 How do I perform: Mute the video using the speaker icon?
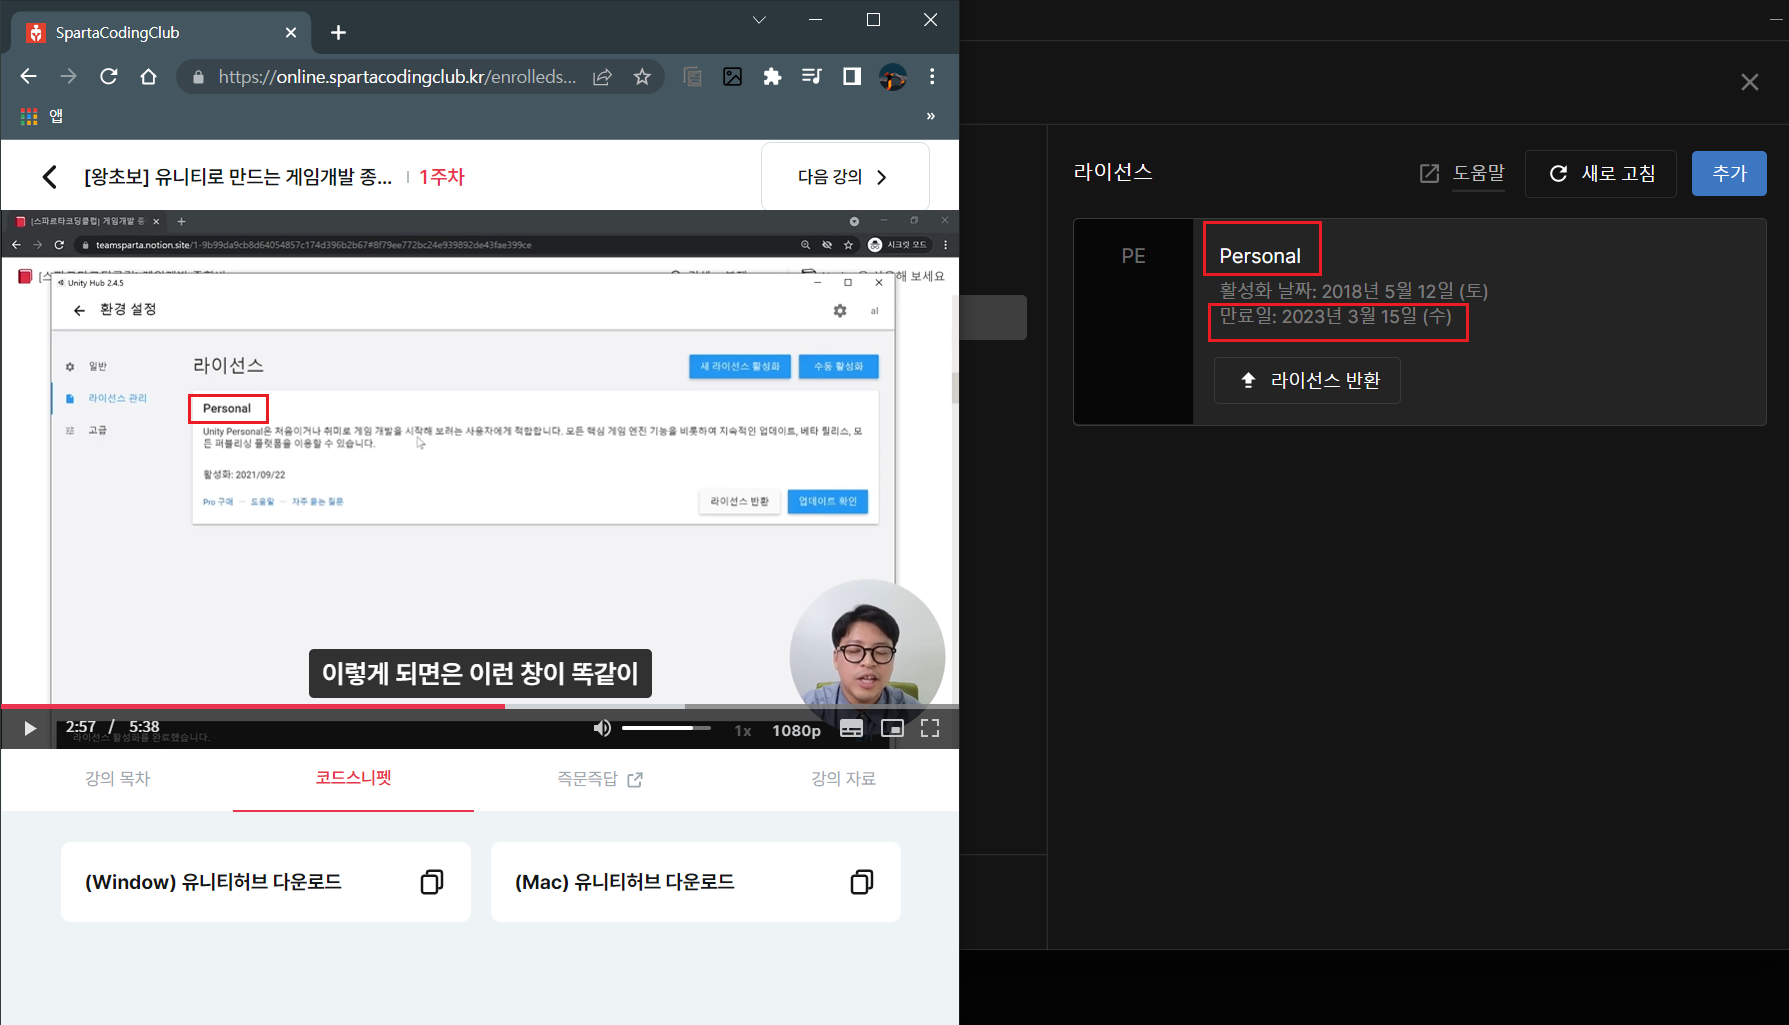click(602, 728)
